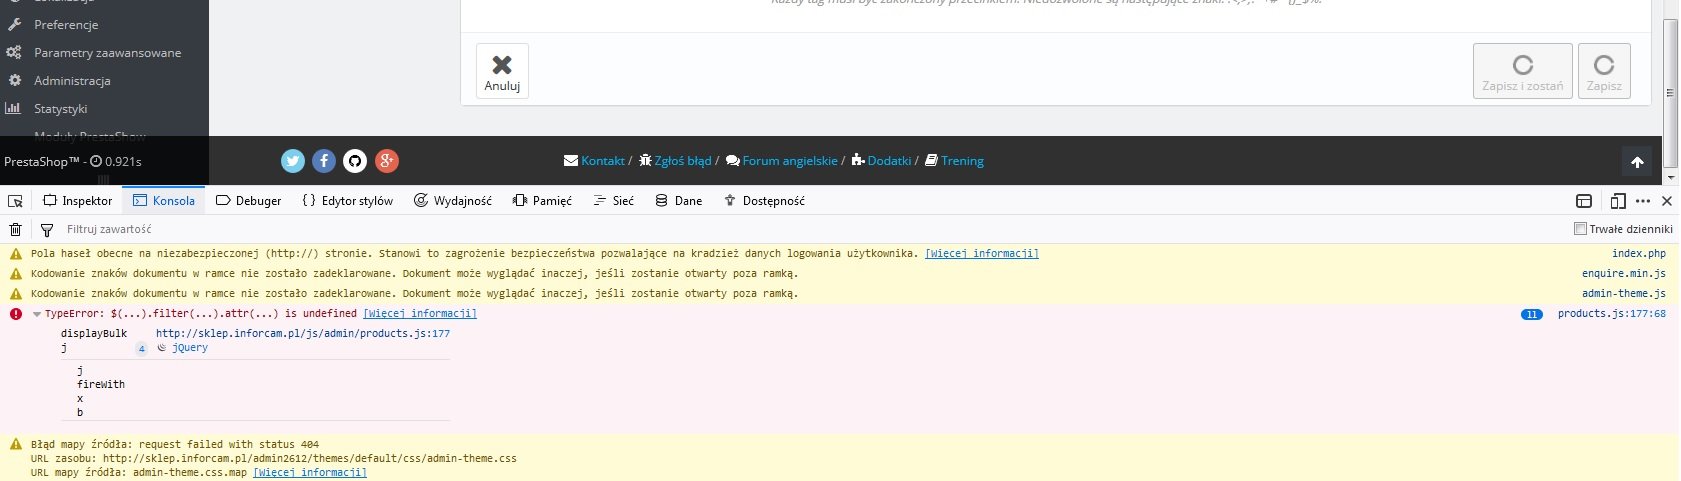Open the Edytor stylów tab
The image size is (1681, 481).
(347, 201)
